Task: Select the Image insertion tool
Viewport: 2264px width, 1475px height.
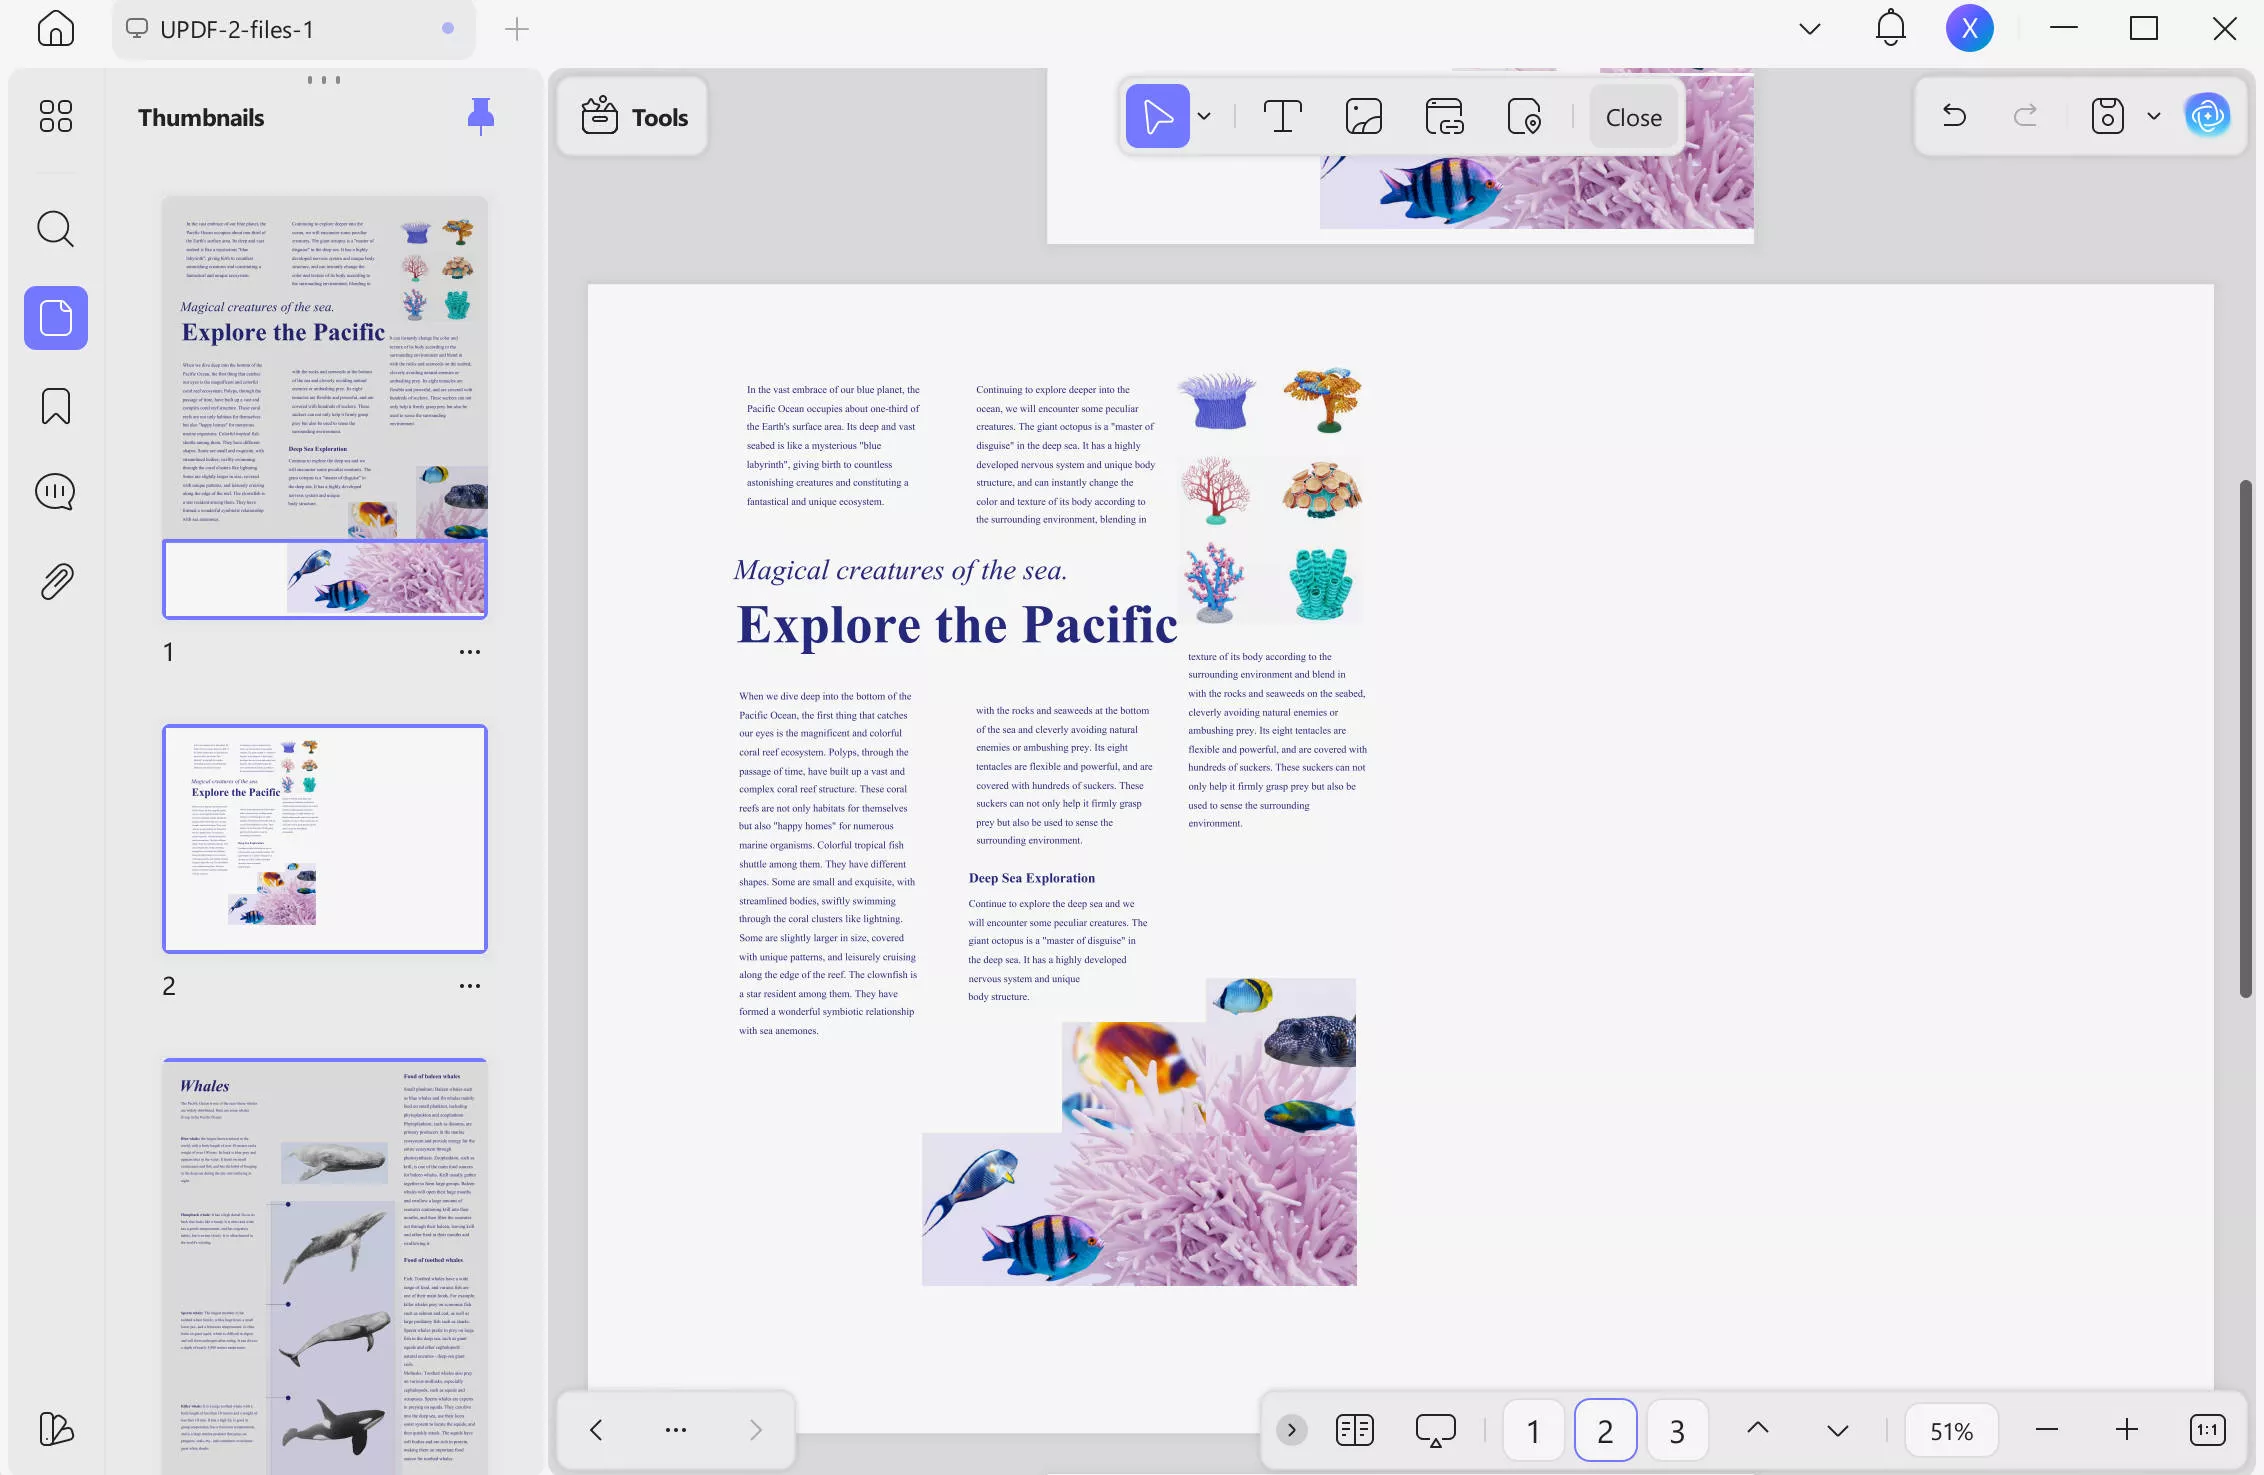Action: pyautogui.click(x=1363, y=116)
